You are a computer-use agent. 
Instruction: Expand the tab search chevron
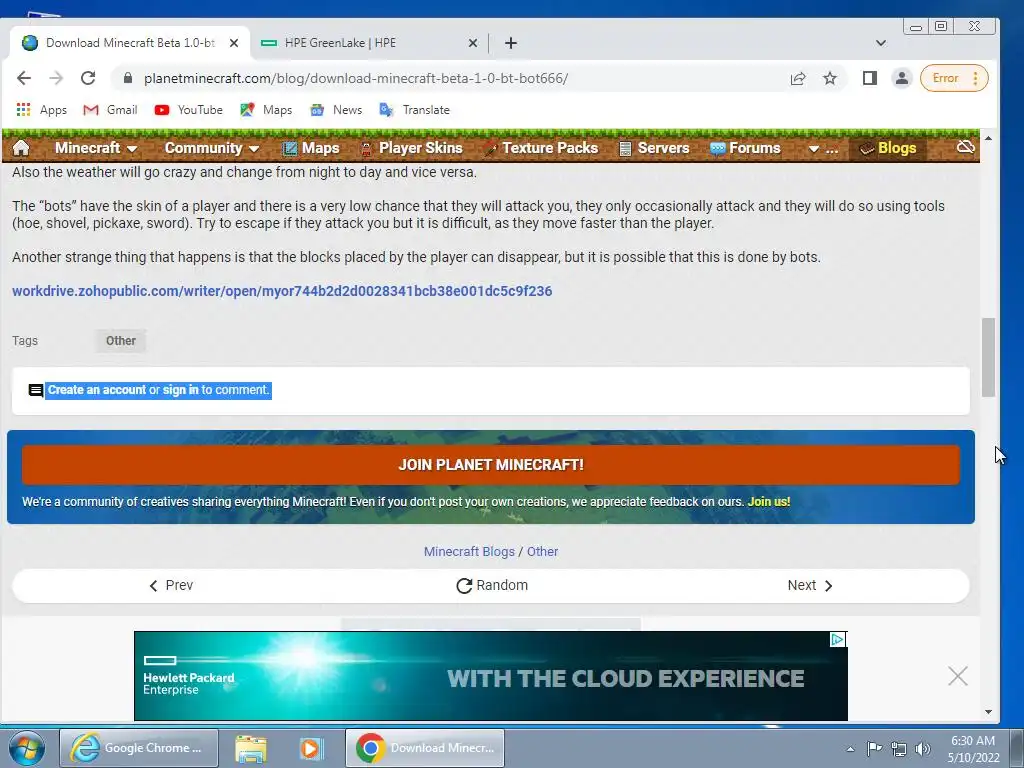click(880, 43)
